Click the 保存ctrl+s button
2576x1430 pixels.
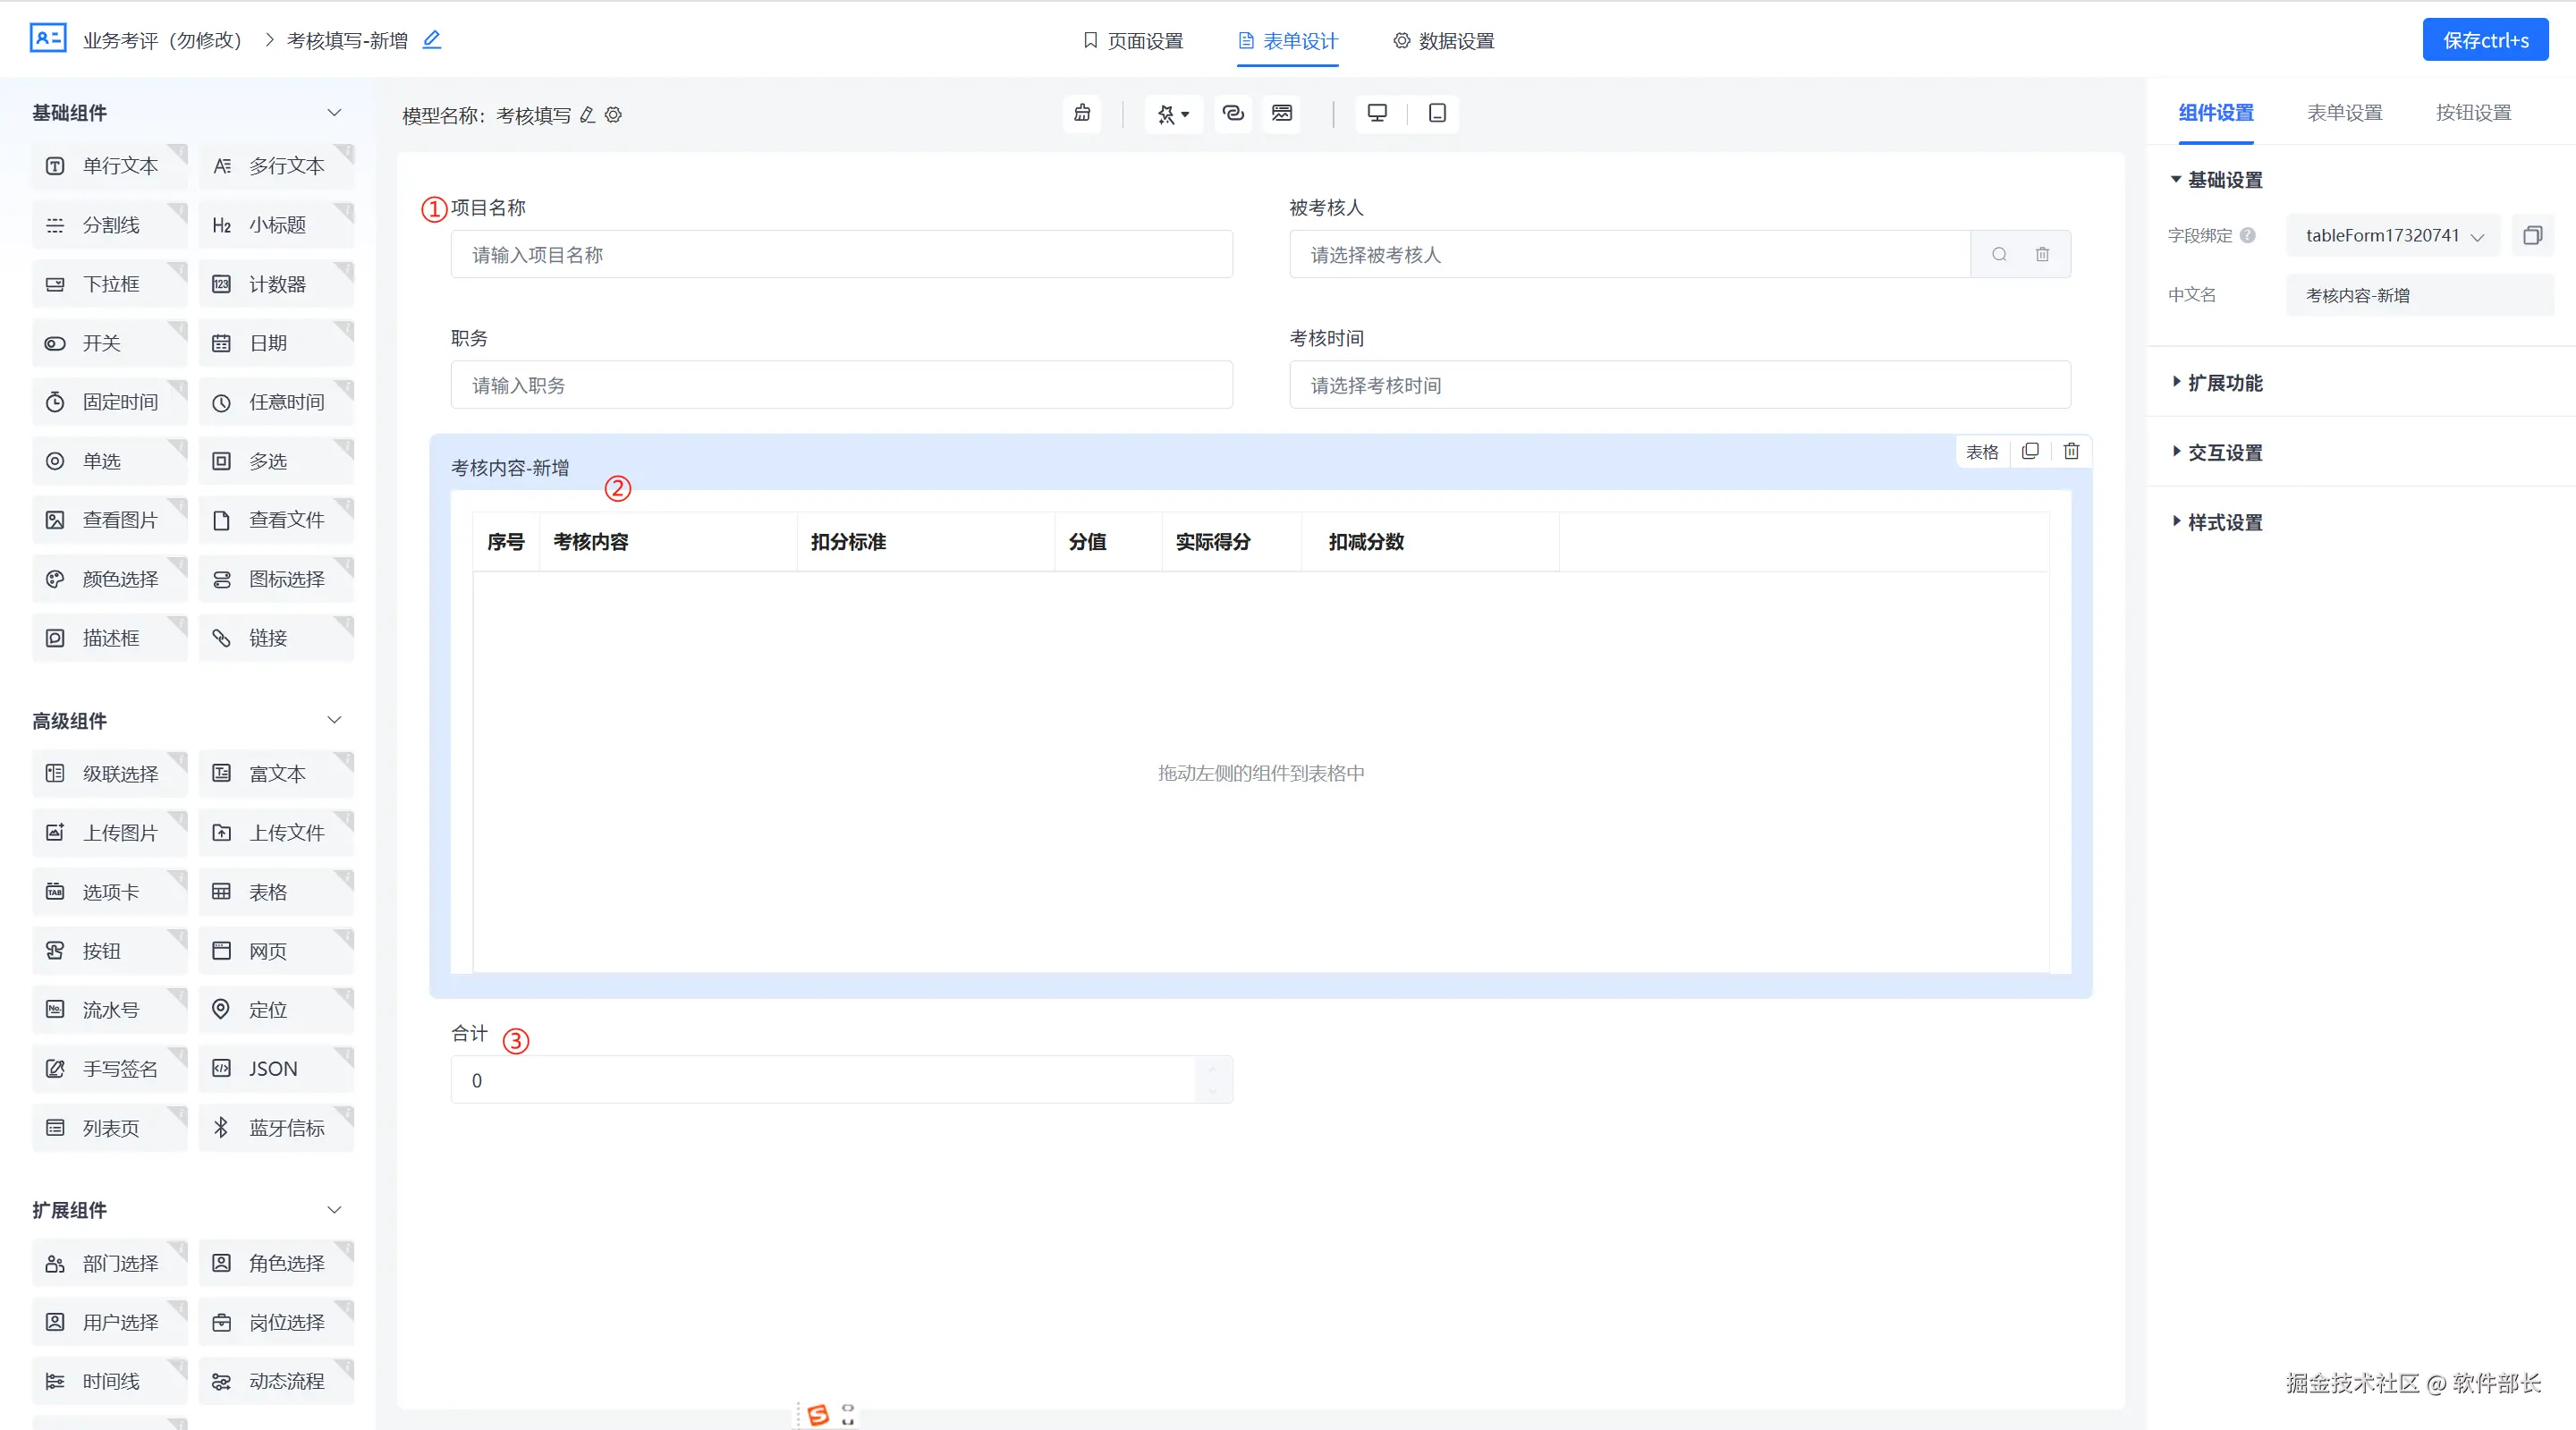tap(2485, 40)
